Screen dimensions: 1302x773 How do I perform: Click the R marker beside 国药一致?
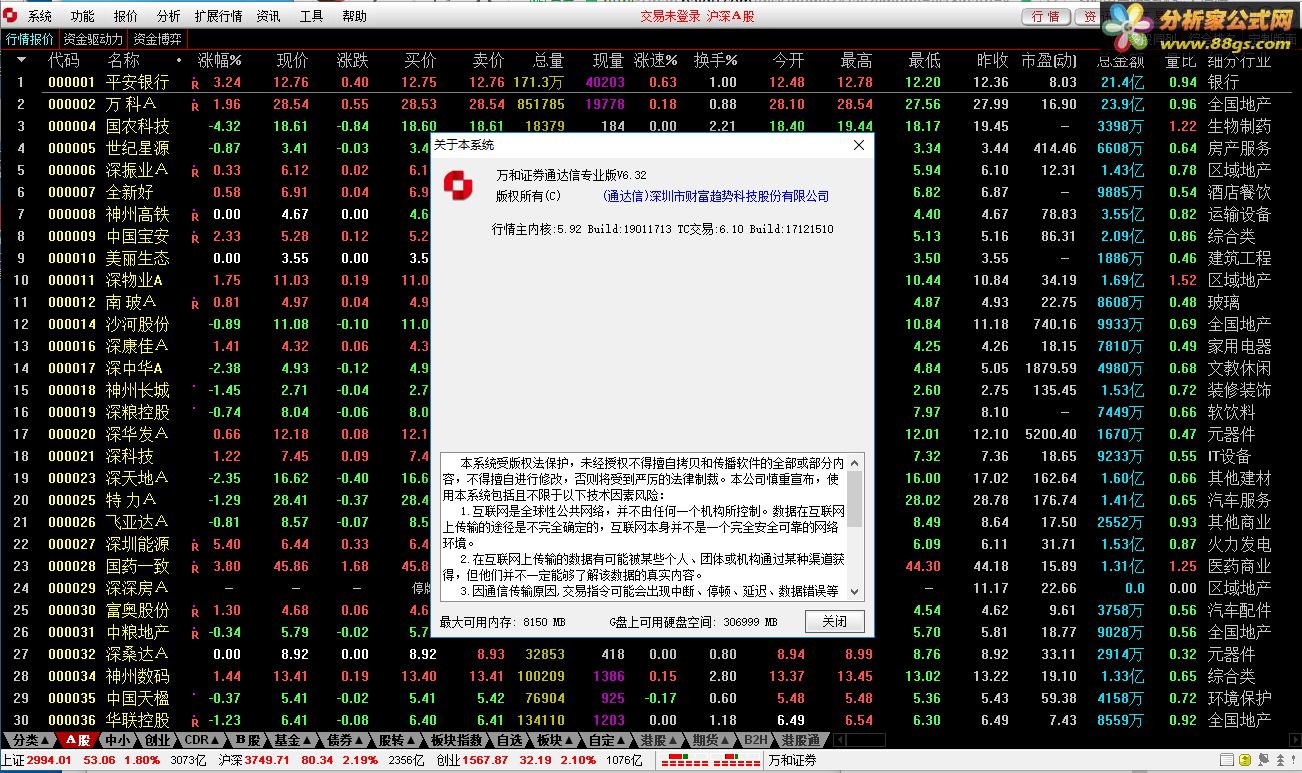(x=196, y=567)
